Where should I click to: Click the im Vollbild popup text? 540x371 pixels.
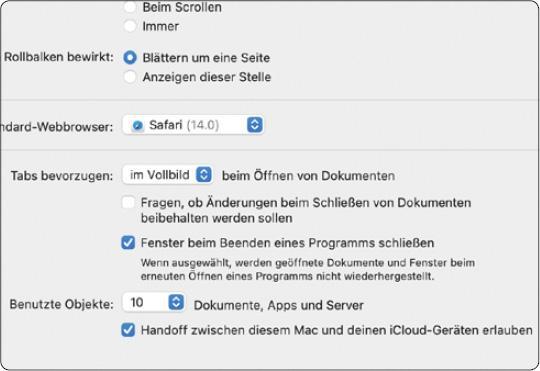(160, 175)
